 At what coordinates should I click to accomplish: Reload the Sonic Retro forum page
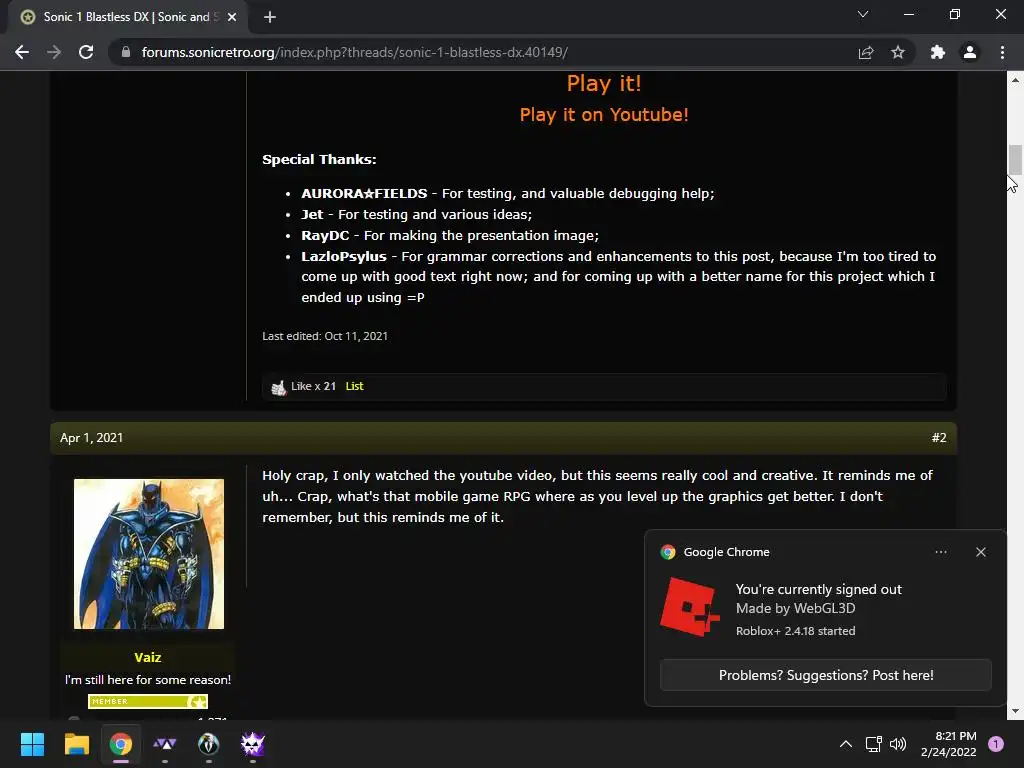86,52
